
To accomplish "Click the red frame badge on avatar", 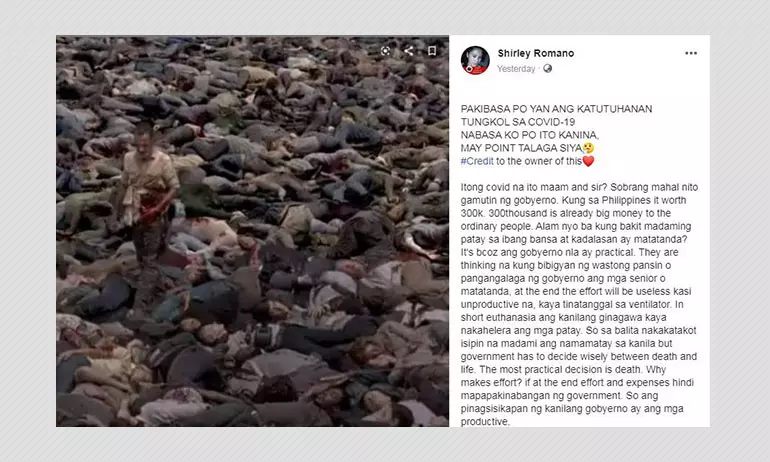I will point(469,70).
